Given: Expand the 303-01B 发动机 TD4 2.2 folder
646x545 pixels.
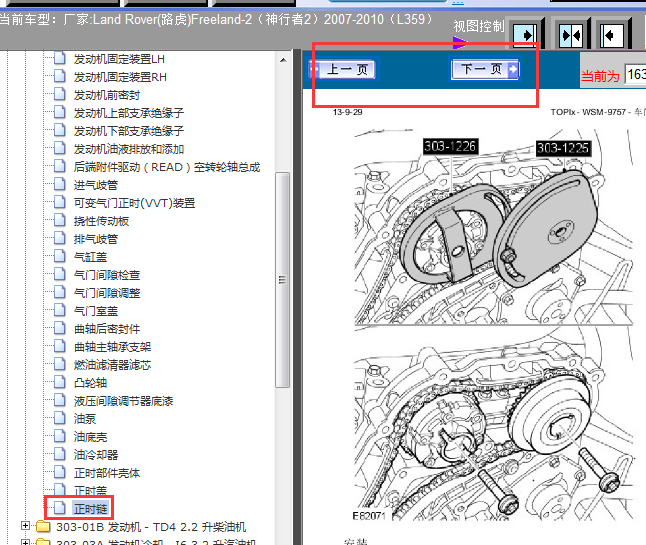Looking at the screenshot, I should [x=26, y=526].
